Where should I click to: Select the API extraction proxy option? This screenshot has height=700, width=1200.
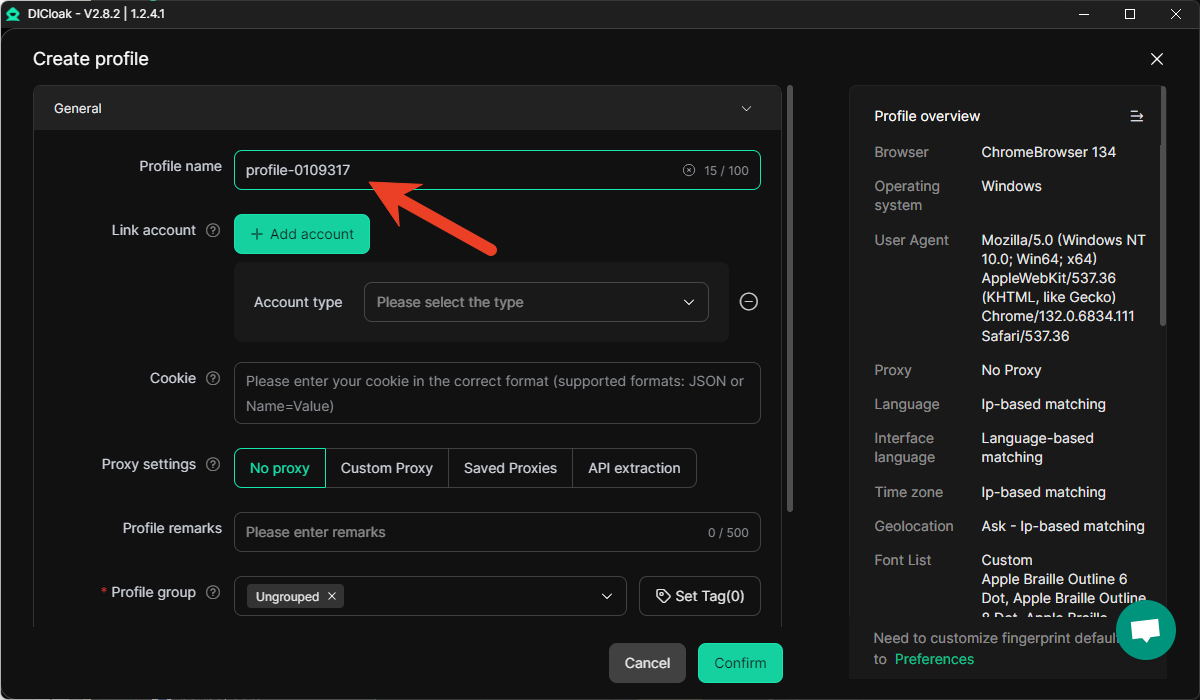pos(634,468)
